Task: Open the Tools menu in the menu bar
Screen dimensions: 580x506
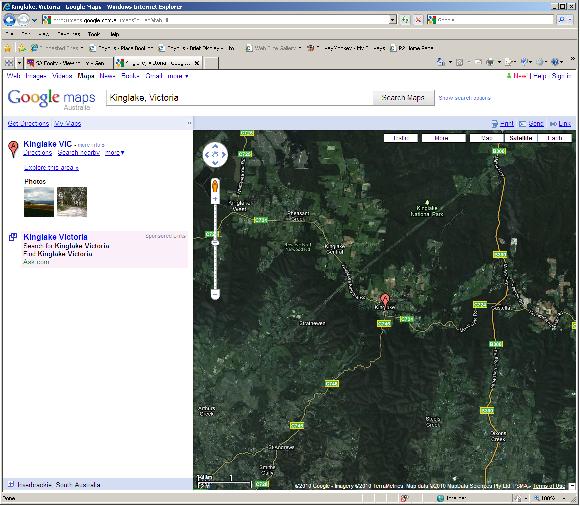Action: (94, 34)
